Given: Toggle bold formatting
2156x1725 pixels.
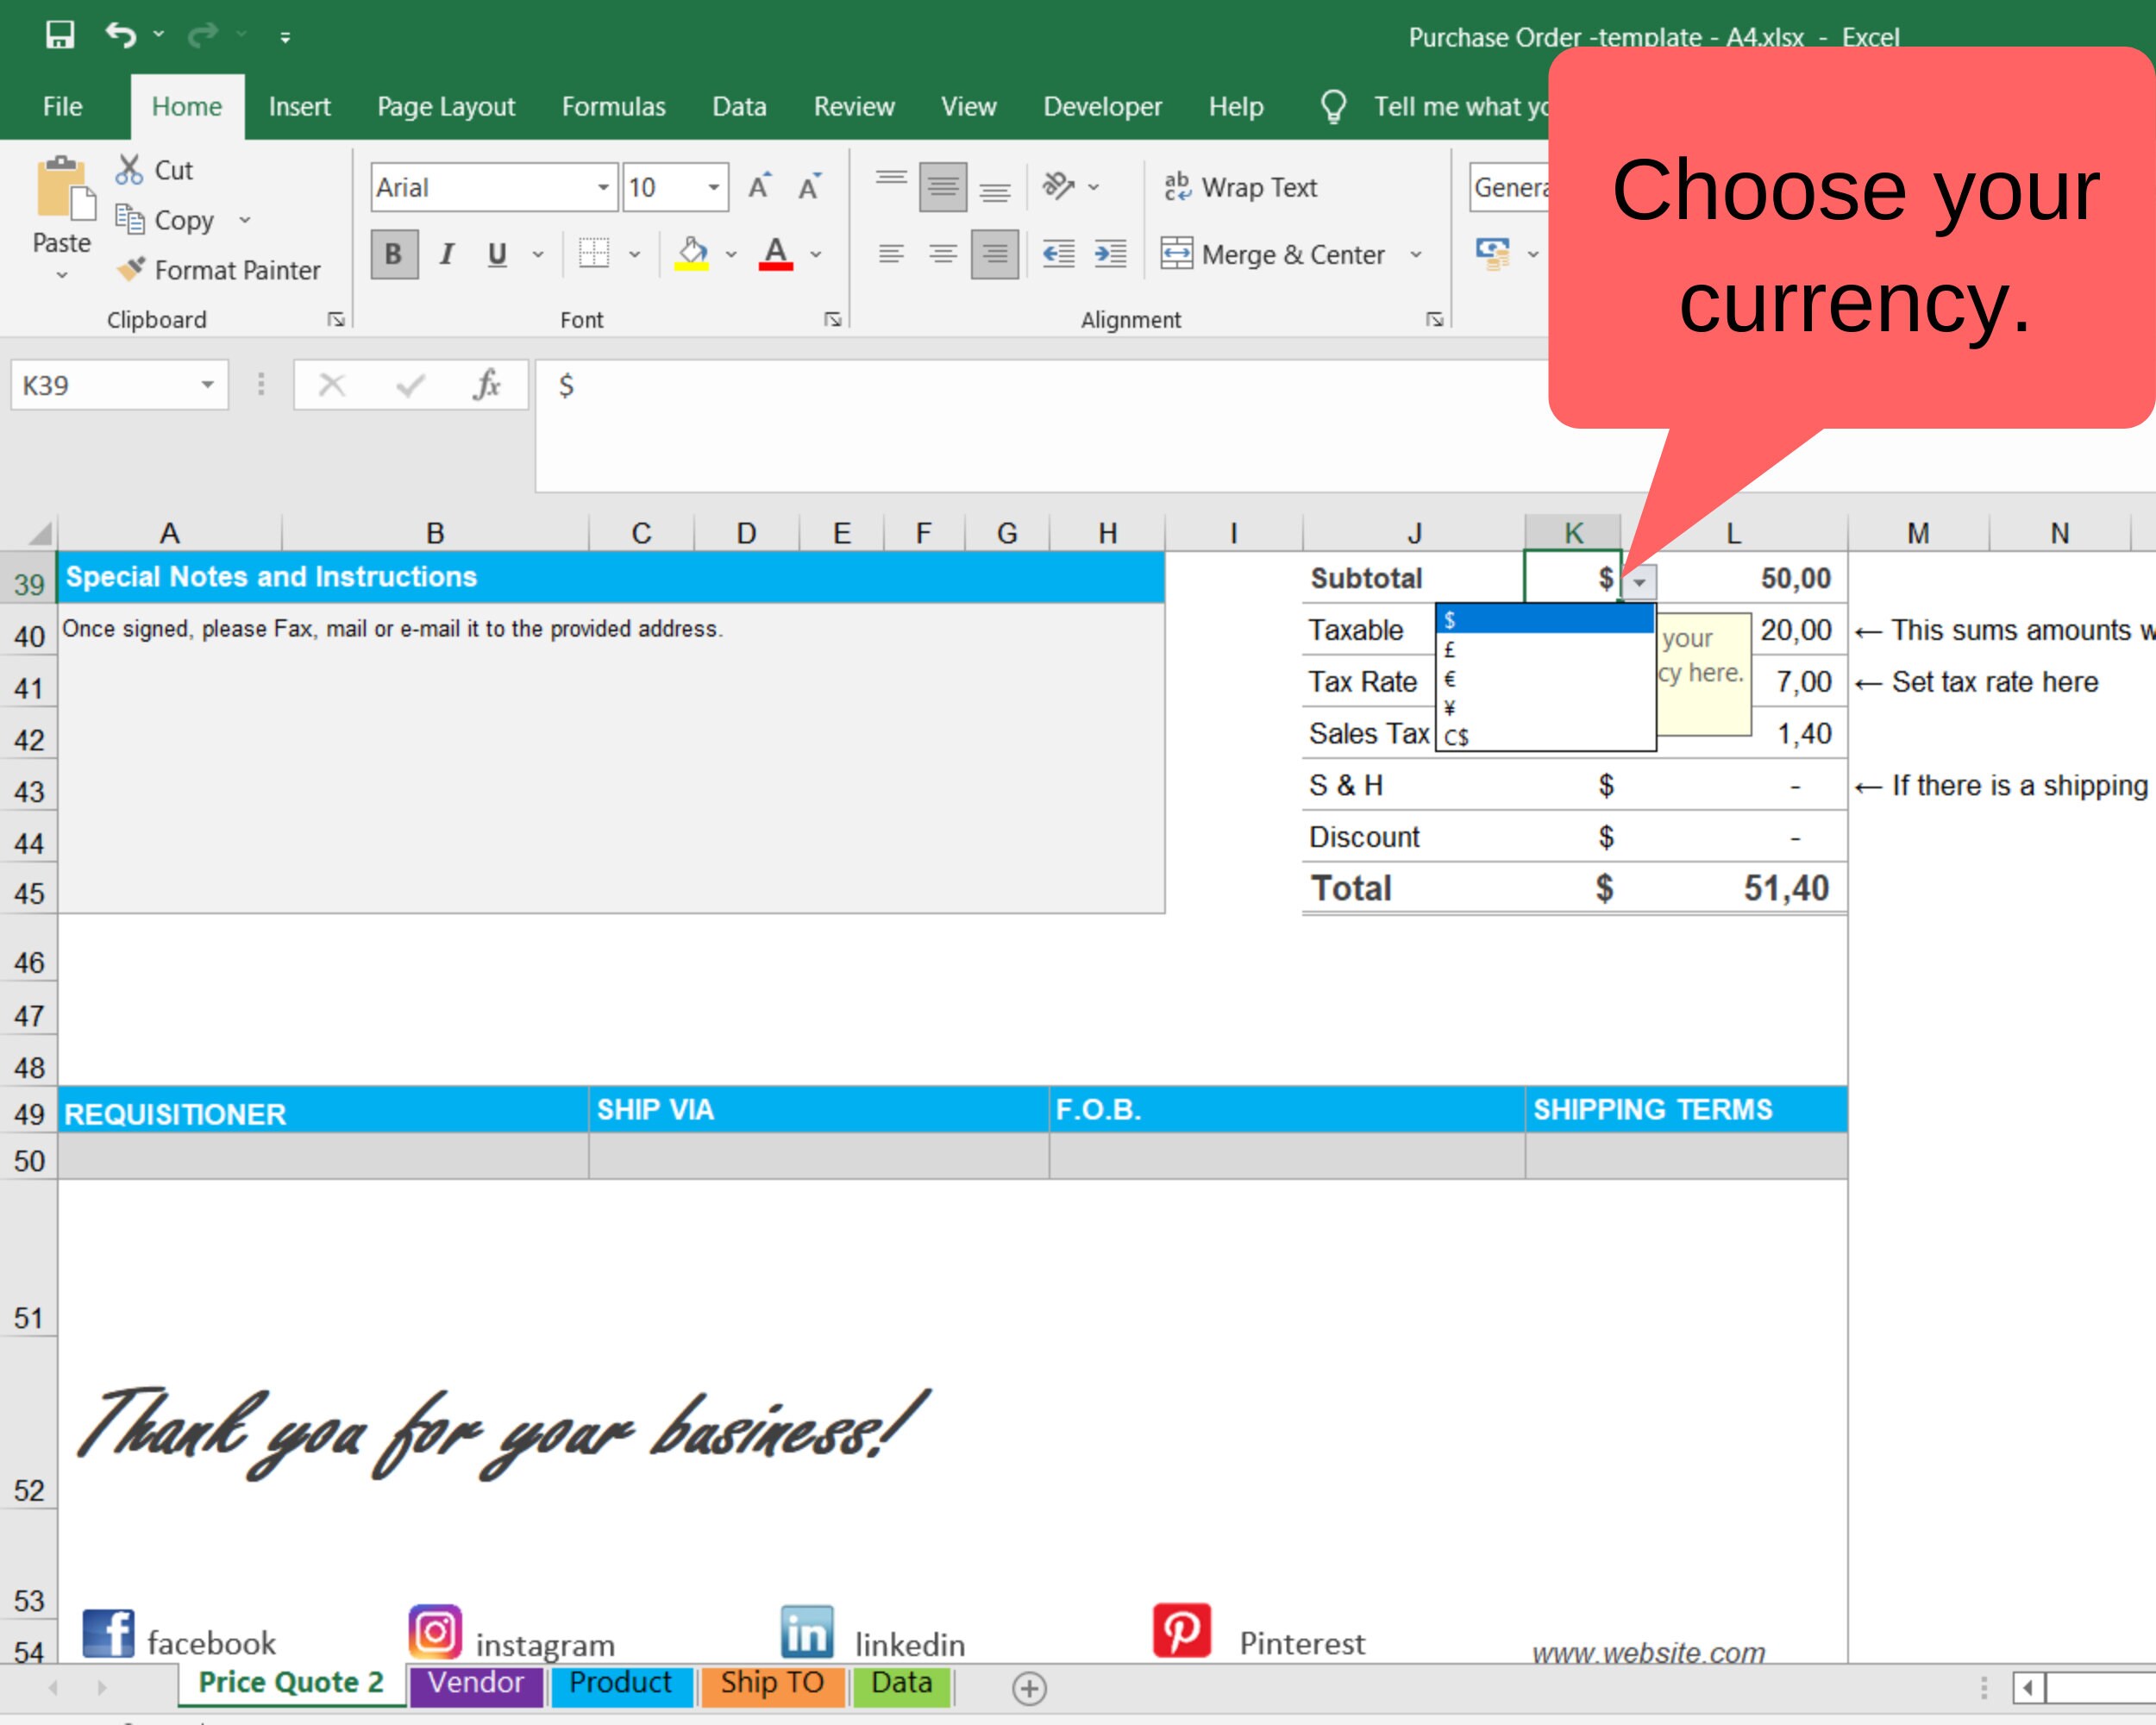Looking at the screenshot, I should 393,254.
